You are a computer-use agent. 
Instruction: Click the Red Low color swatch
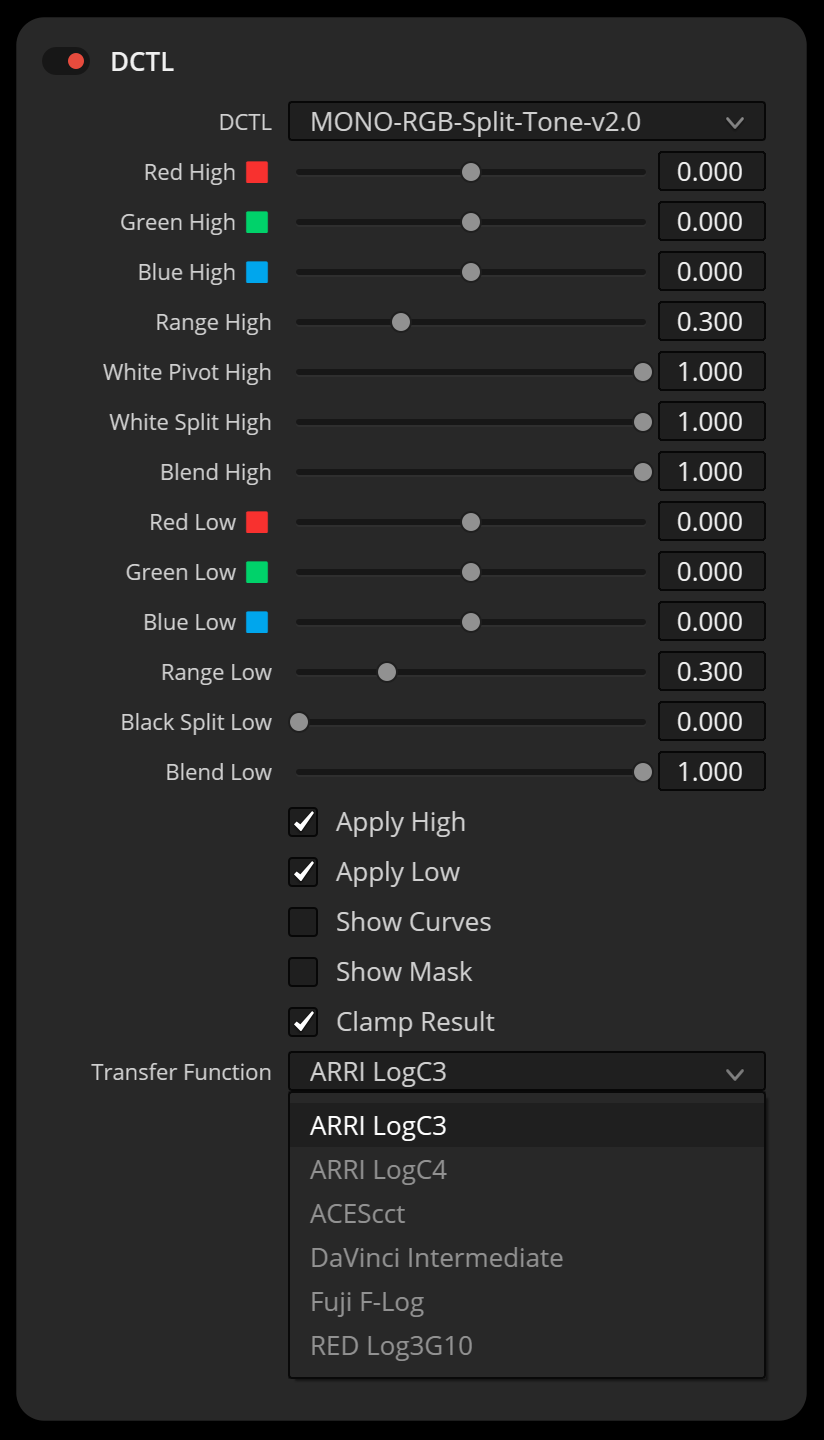click(x=257, y=522)
